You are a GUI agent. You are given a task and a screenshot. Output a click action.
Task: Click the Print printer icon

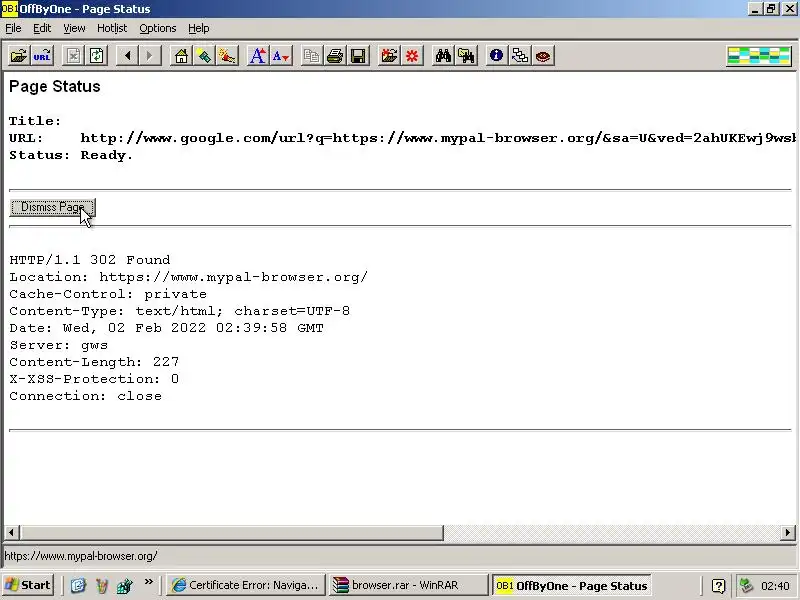click(x=335, y=56)
